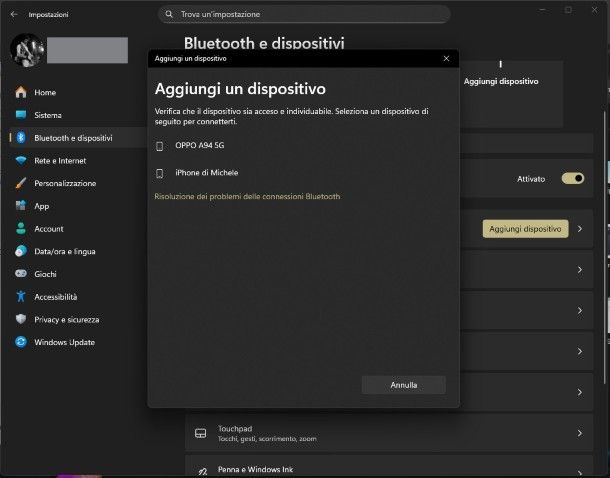Click the Touchpad icon in settings list
This screenshot has height=478, width=610.
(201, 433)
